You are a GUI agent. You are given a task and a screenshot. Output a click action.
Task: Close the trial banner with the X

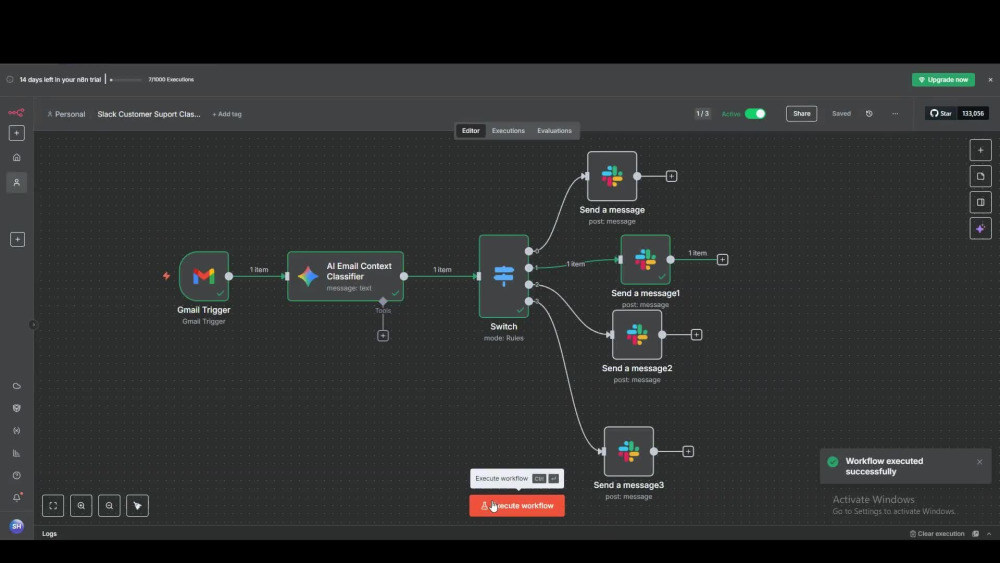990,80
